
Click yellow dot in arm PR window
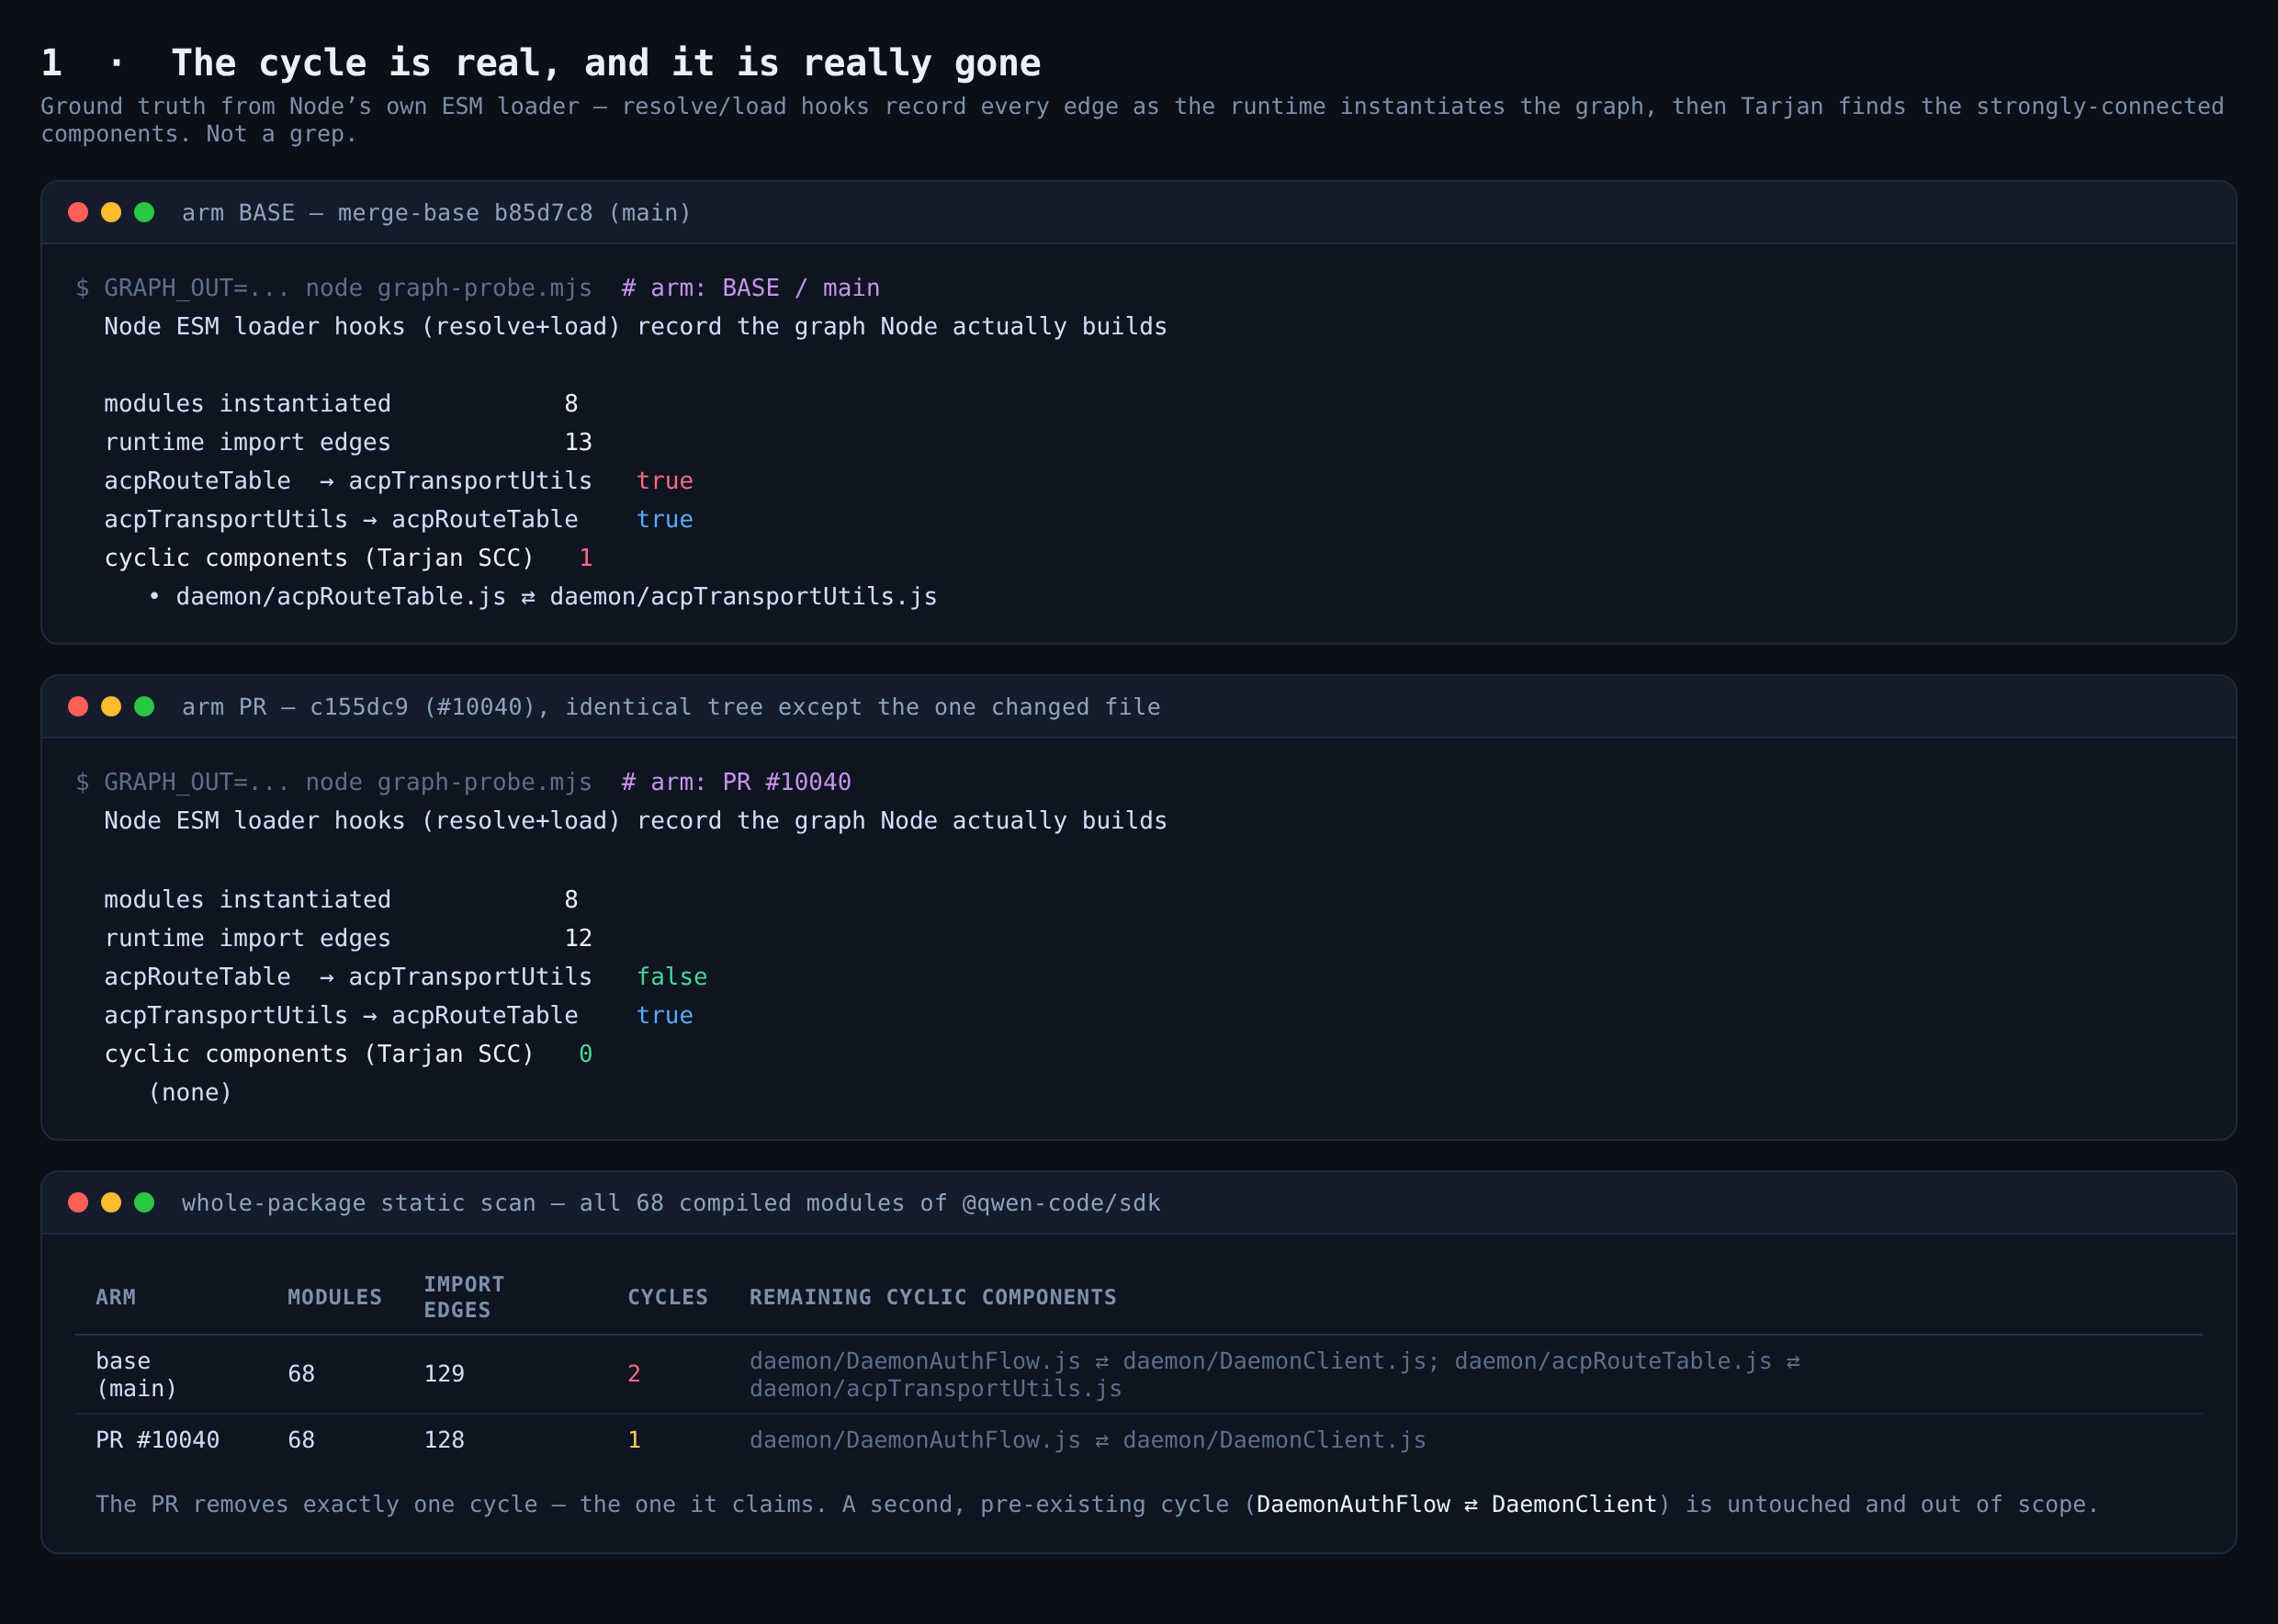pos(111,706)
